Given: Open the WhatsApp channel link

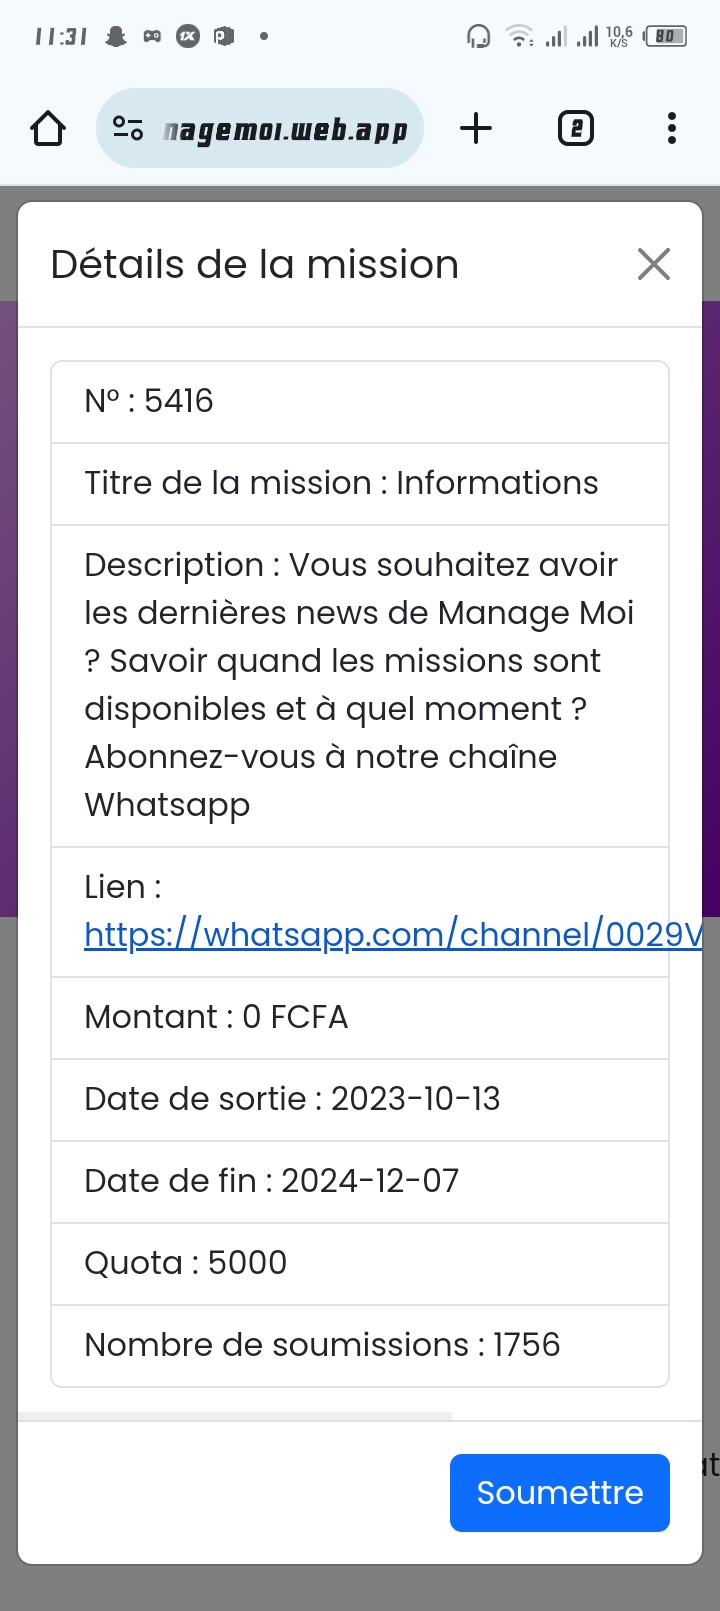Looking at the screenshot, I should [392, 934].
